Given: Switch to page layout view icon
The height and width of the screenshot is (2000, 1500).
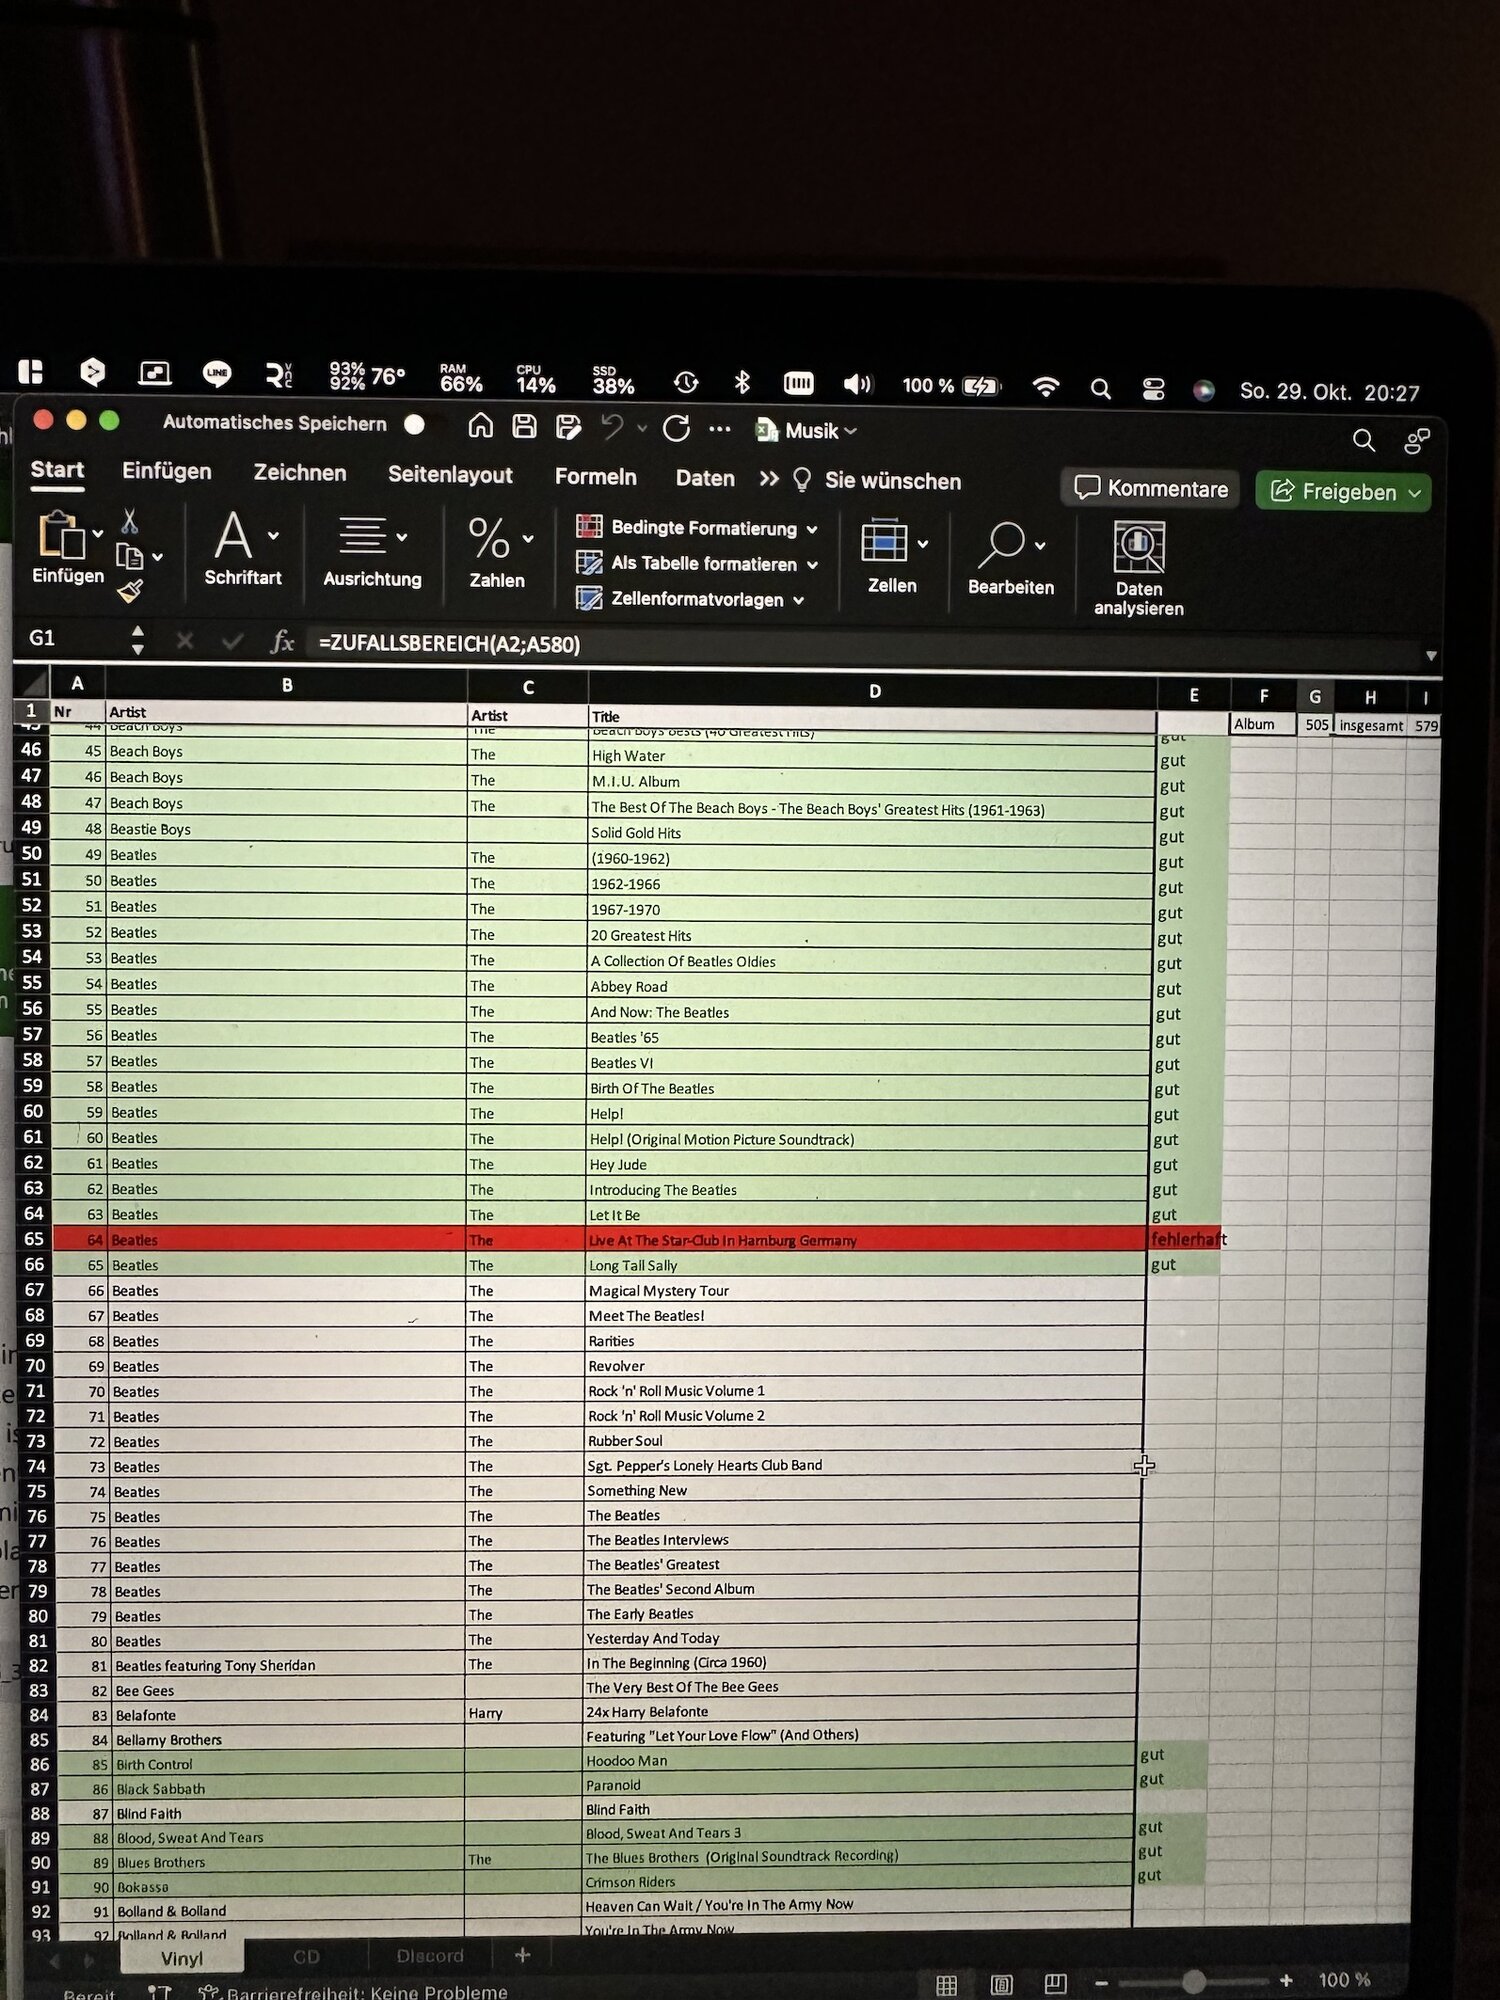Looking at the screenshot, I should coord(1001,1984).
